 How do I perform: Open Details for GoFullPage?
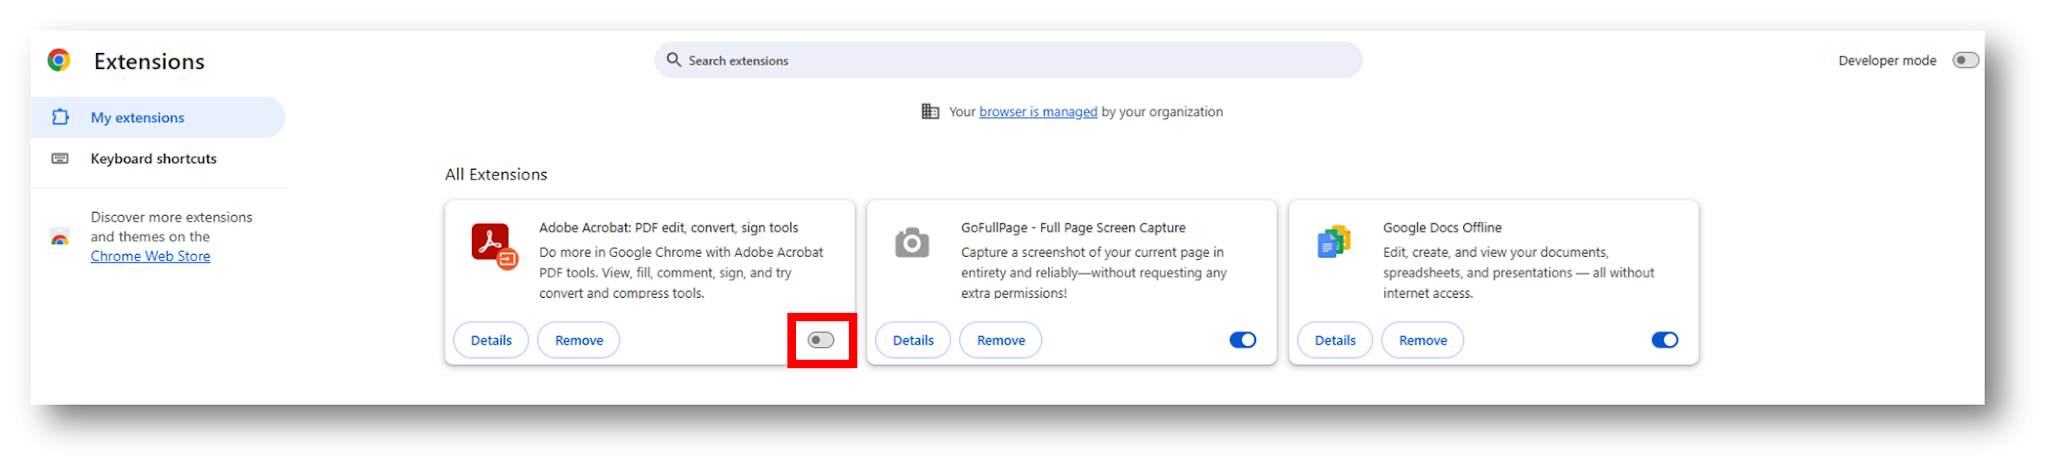(913, 340)
